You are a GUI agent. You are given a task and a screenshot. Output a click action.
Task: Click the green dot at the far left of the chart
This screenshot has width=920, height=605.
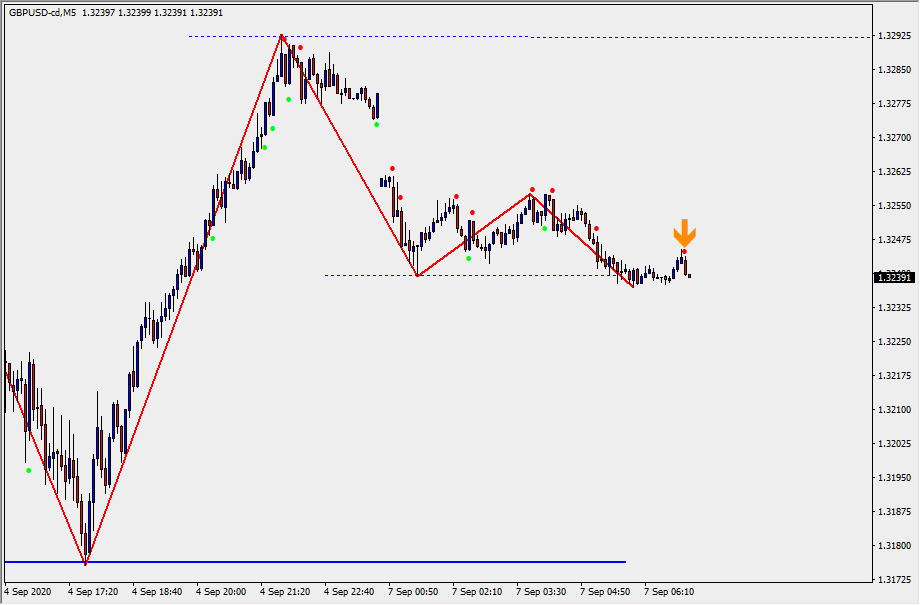pos(28,470)
